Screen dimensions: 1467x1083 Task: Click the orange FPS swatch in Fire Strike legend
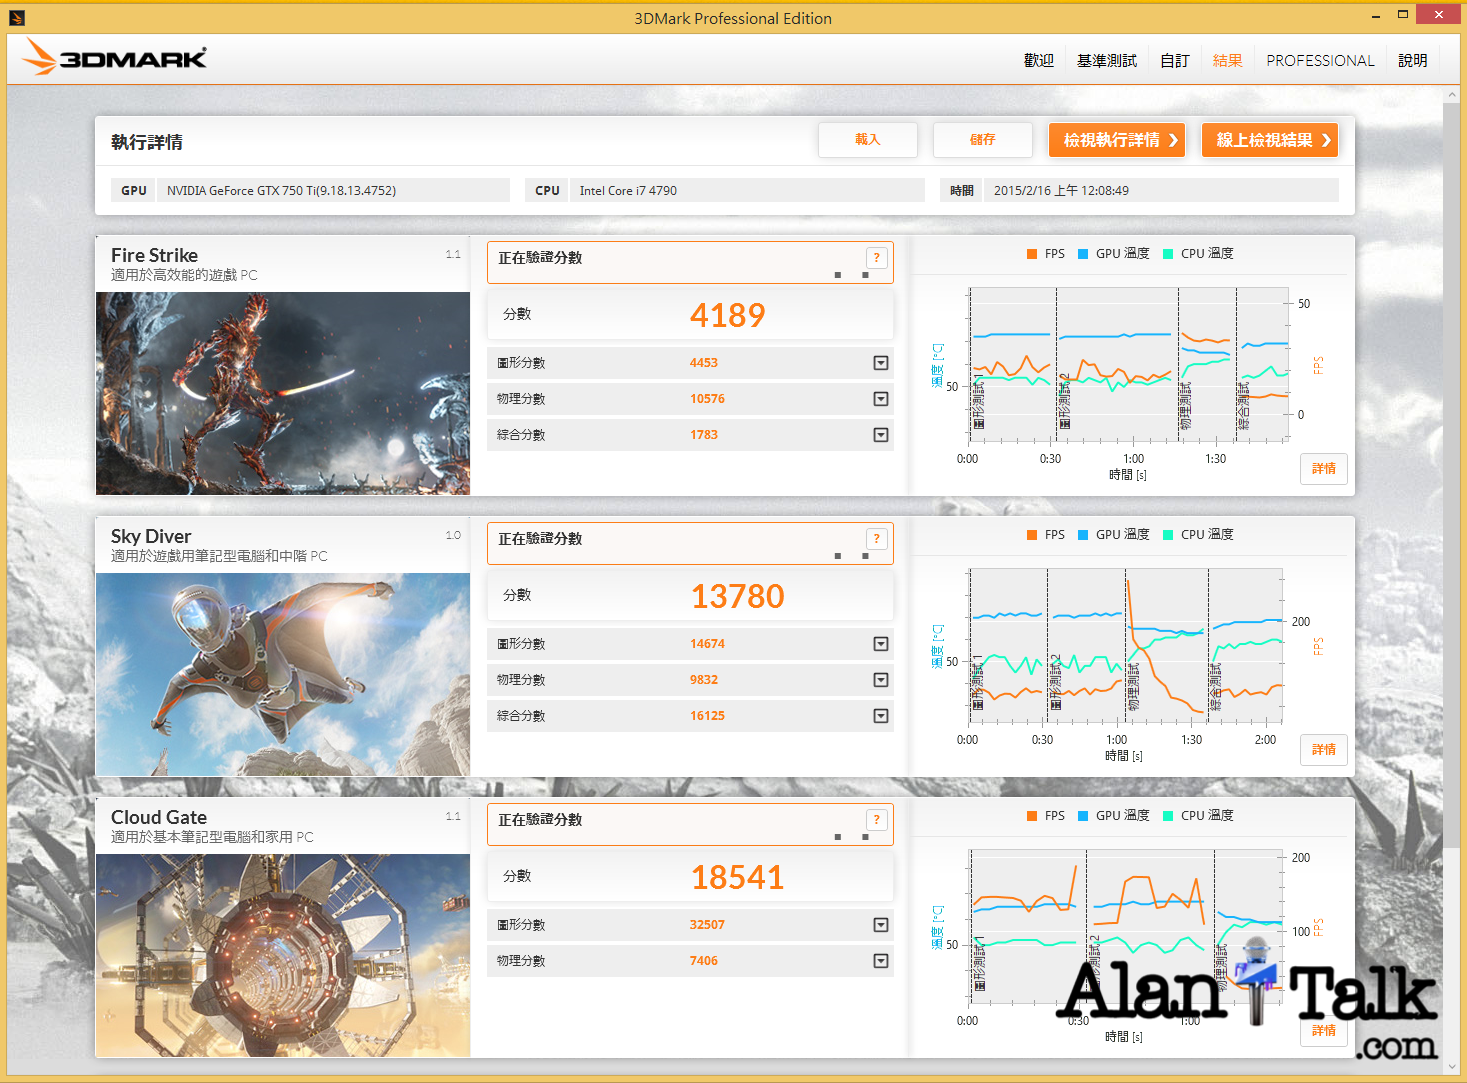[x=1032, y=254]
